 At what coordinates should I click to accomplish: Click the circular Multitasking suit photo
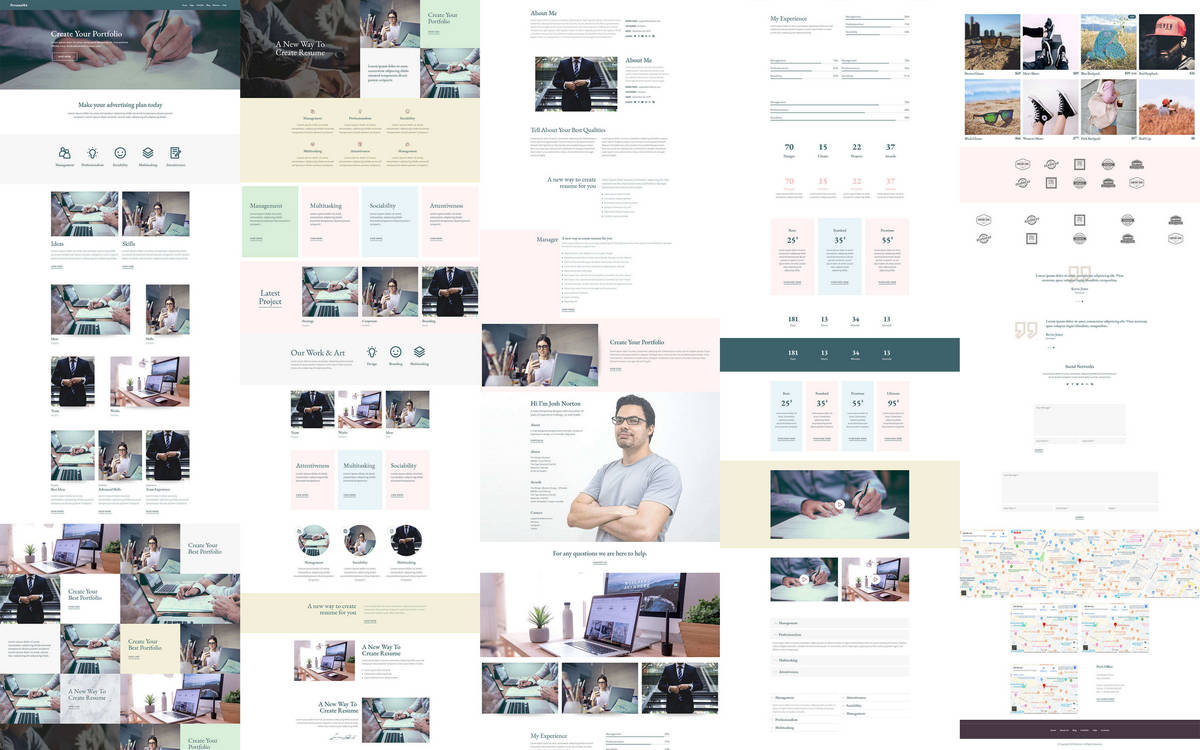coord(407,541)
